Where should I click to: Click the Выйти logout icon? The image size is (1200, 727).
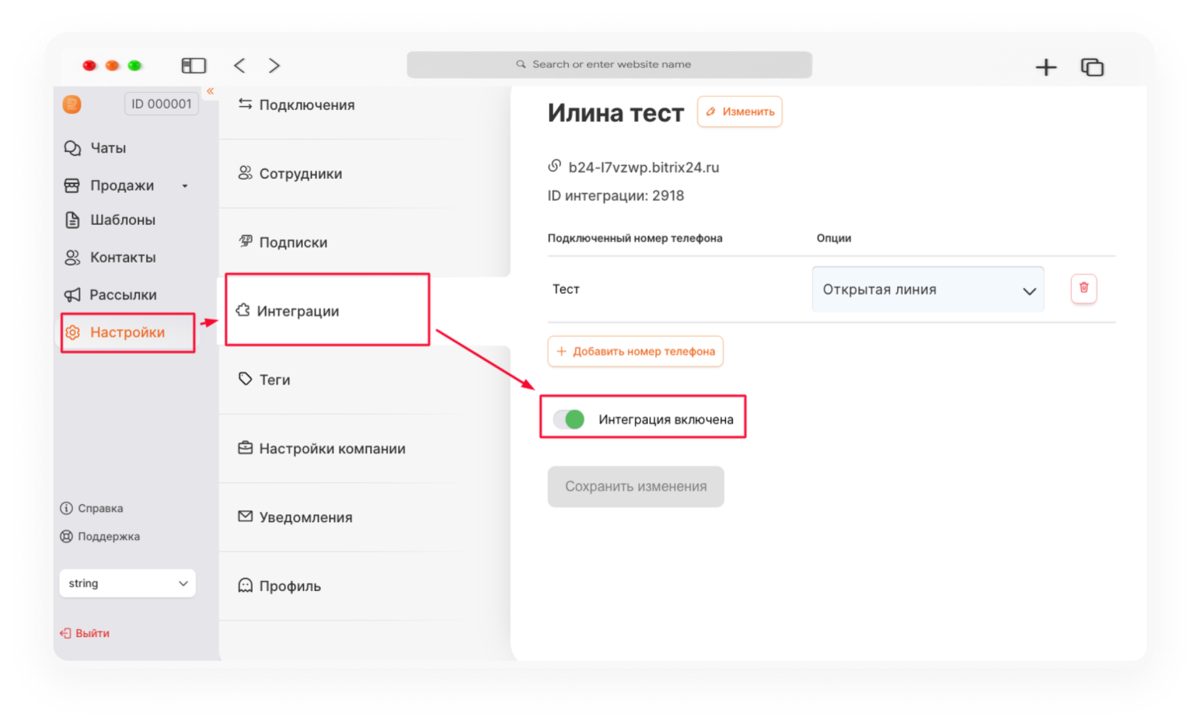pos(66,633)
